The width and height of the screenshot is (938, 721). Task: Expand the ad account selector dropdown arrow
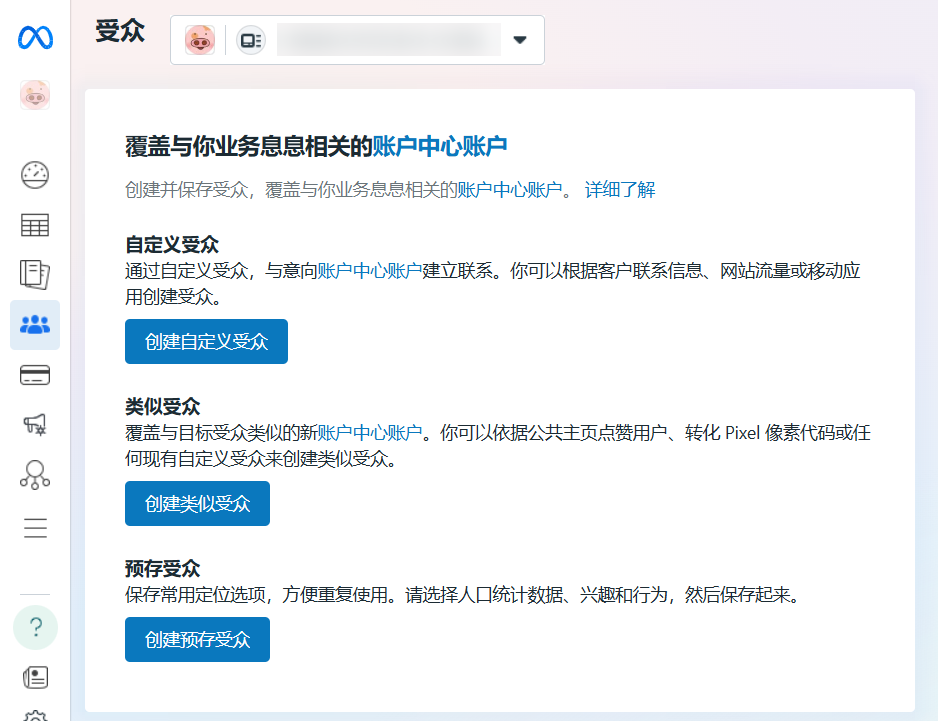519,40
